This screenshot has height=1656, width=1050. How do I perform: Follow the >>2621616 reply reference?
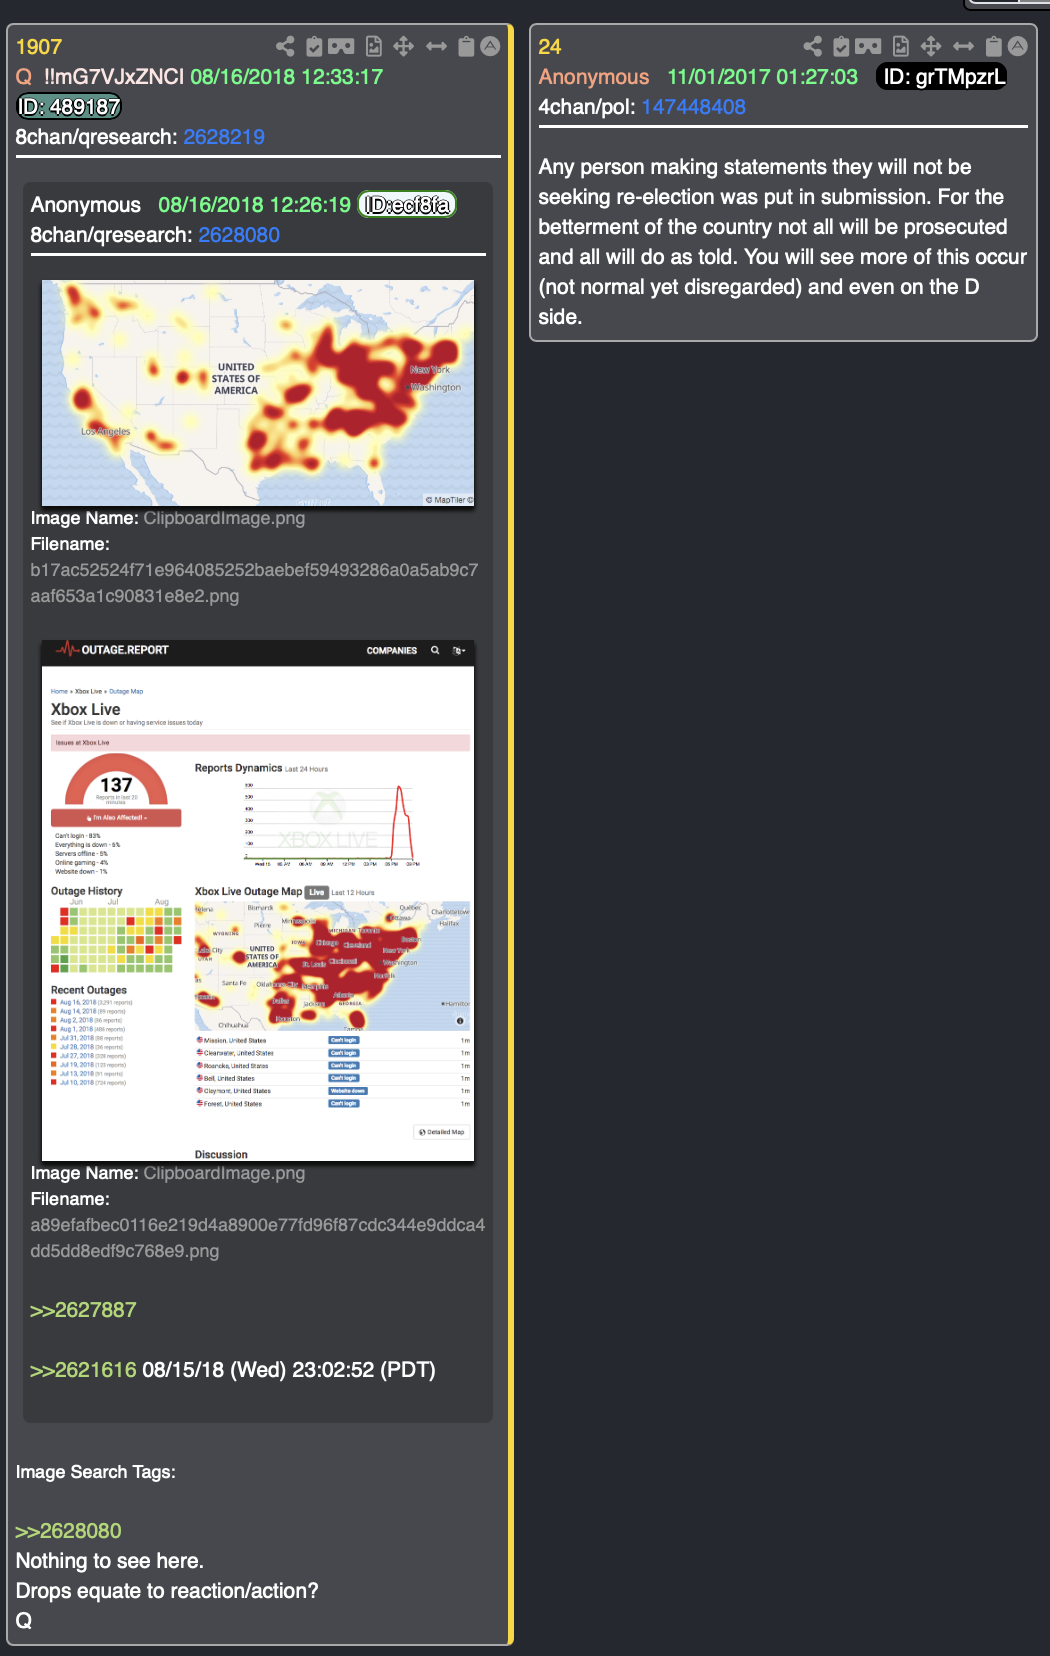pos(83,1370)
